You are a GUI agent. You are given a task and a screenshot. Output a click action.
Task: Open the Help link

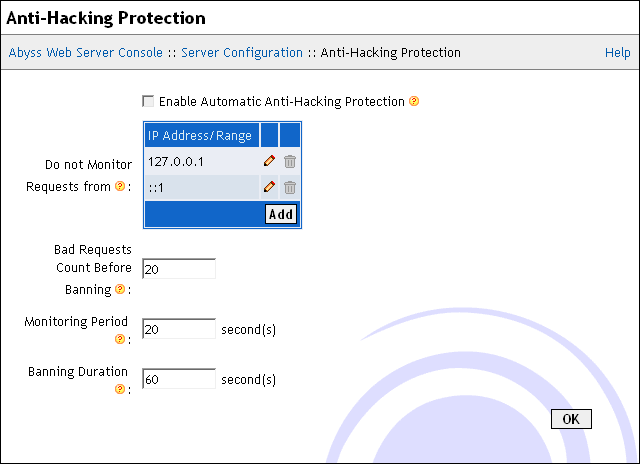coord(617,52)
